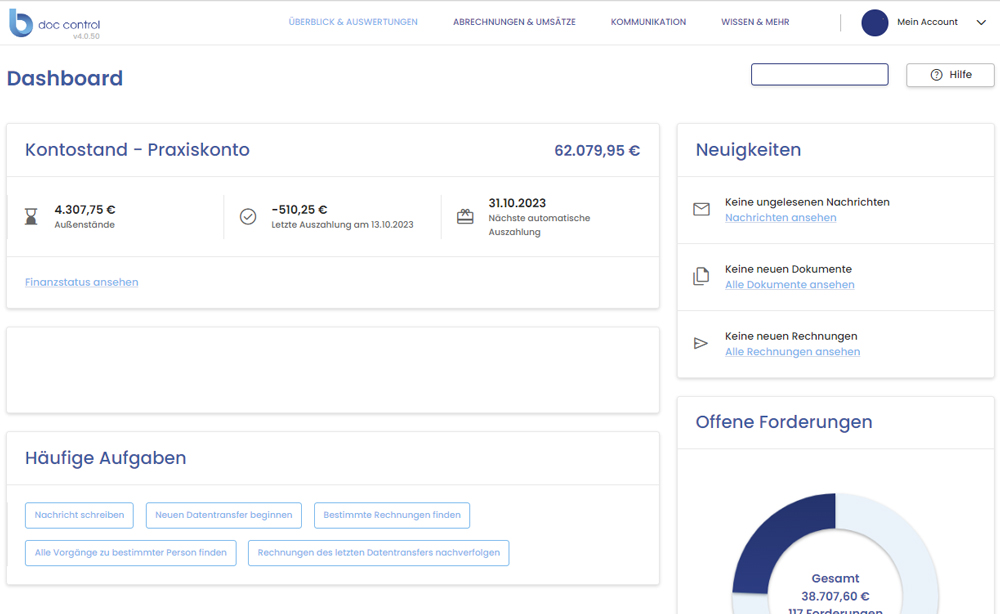Focus the search input field beside Hilfe
Viewport: 1000px width, 614px height.
pos(819,75)
